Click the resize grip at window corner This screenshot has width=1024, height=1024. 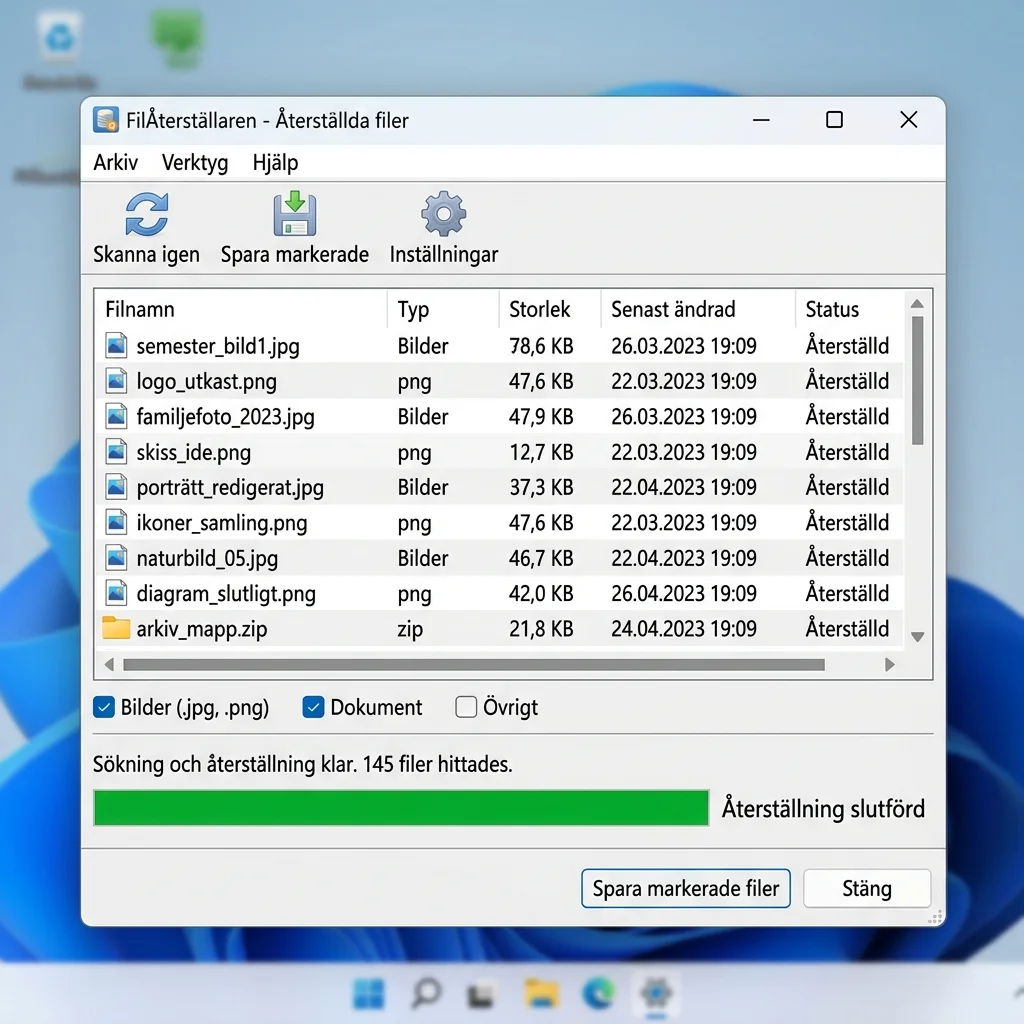(936, 917)
